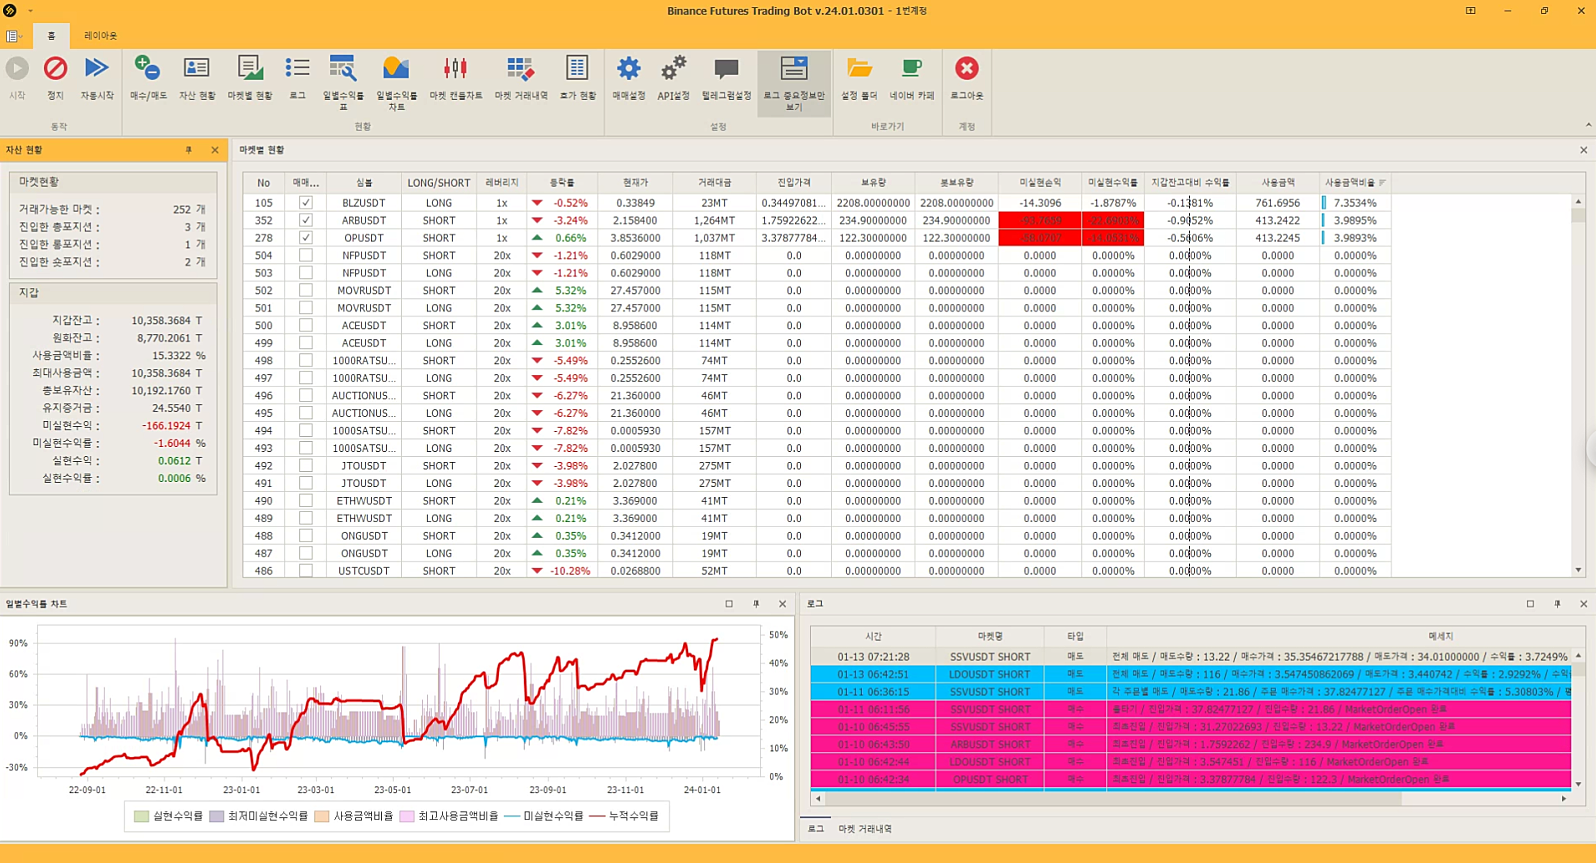Image resolution: width=1596 pixels, height=863 pixels.
Task: Open 매매설정 trading settings gear
Action: [x=628, y=68]
